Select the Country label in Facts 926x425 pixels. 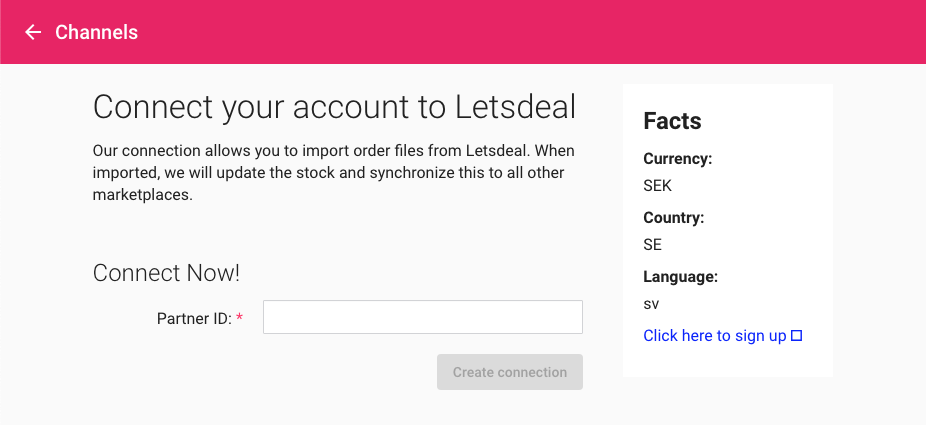(x=674, y=218)
